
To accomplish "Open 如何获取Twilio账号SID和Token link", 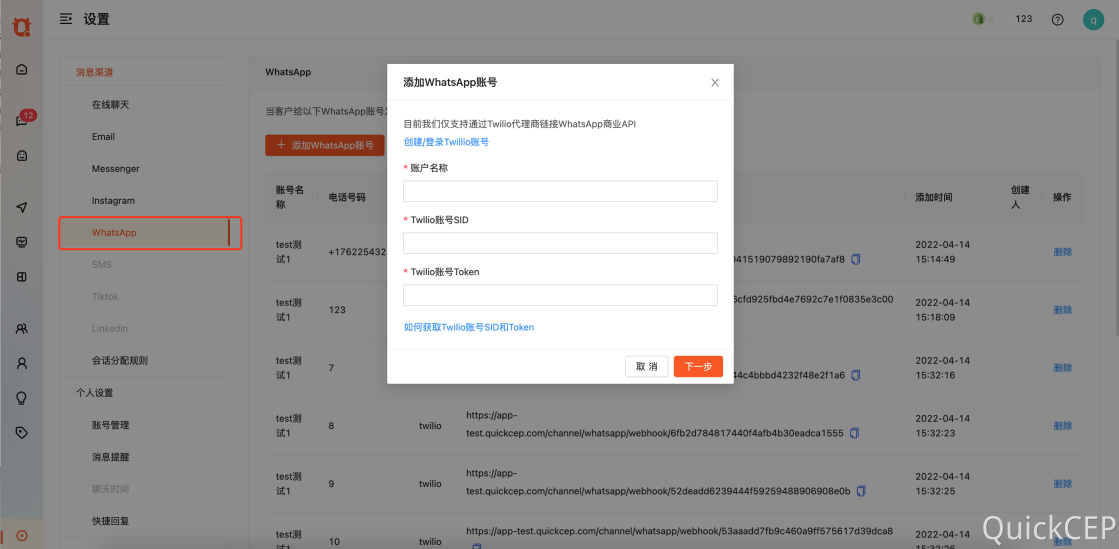I will coord(469,327).
